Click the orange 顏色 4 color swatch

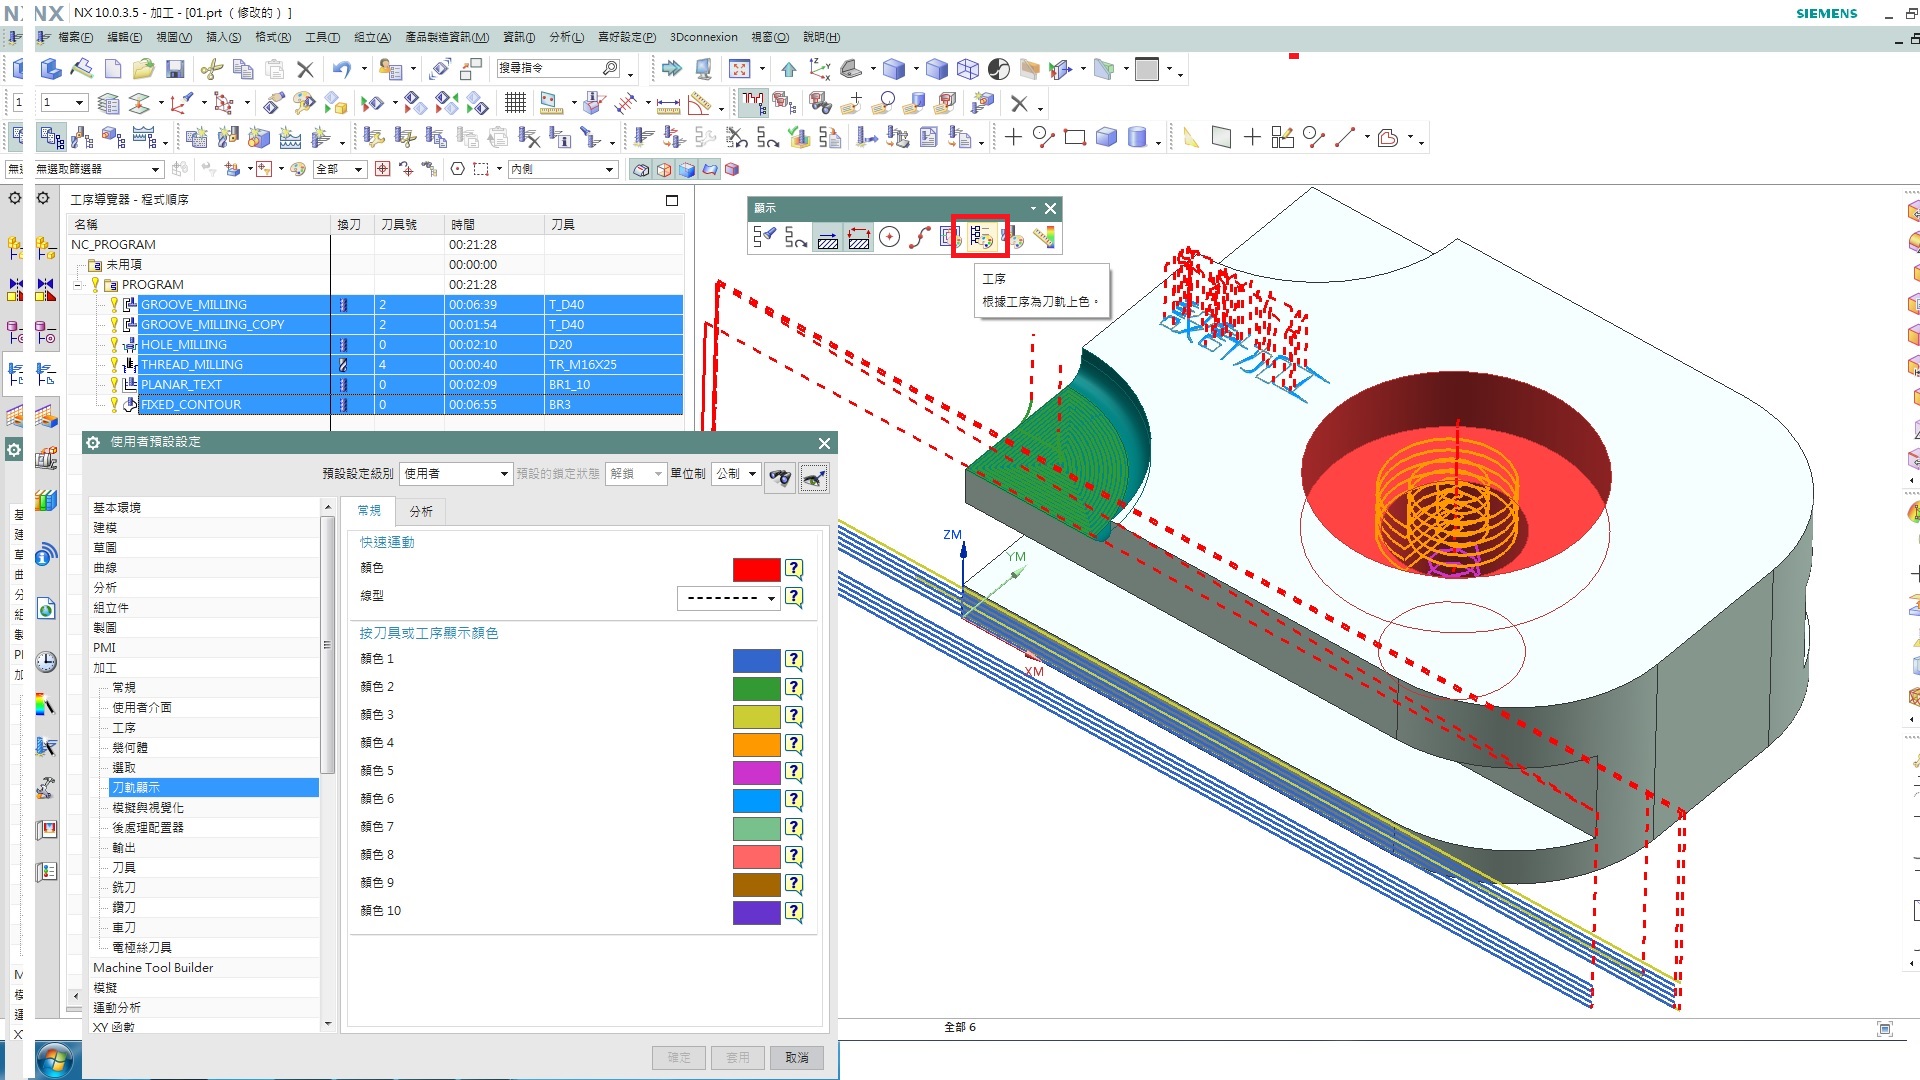[x=756, y=744]
